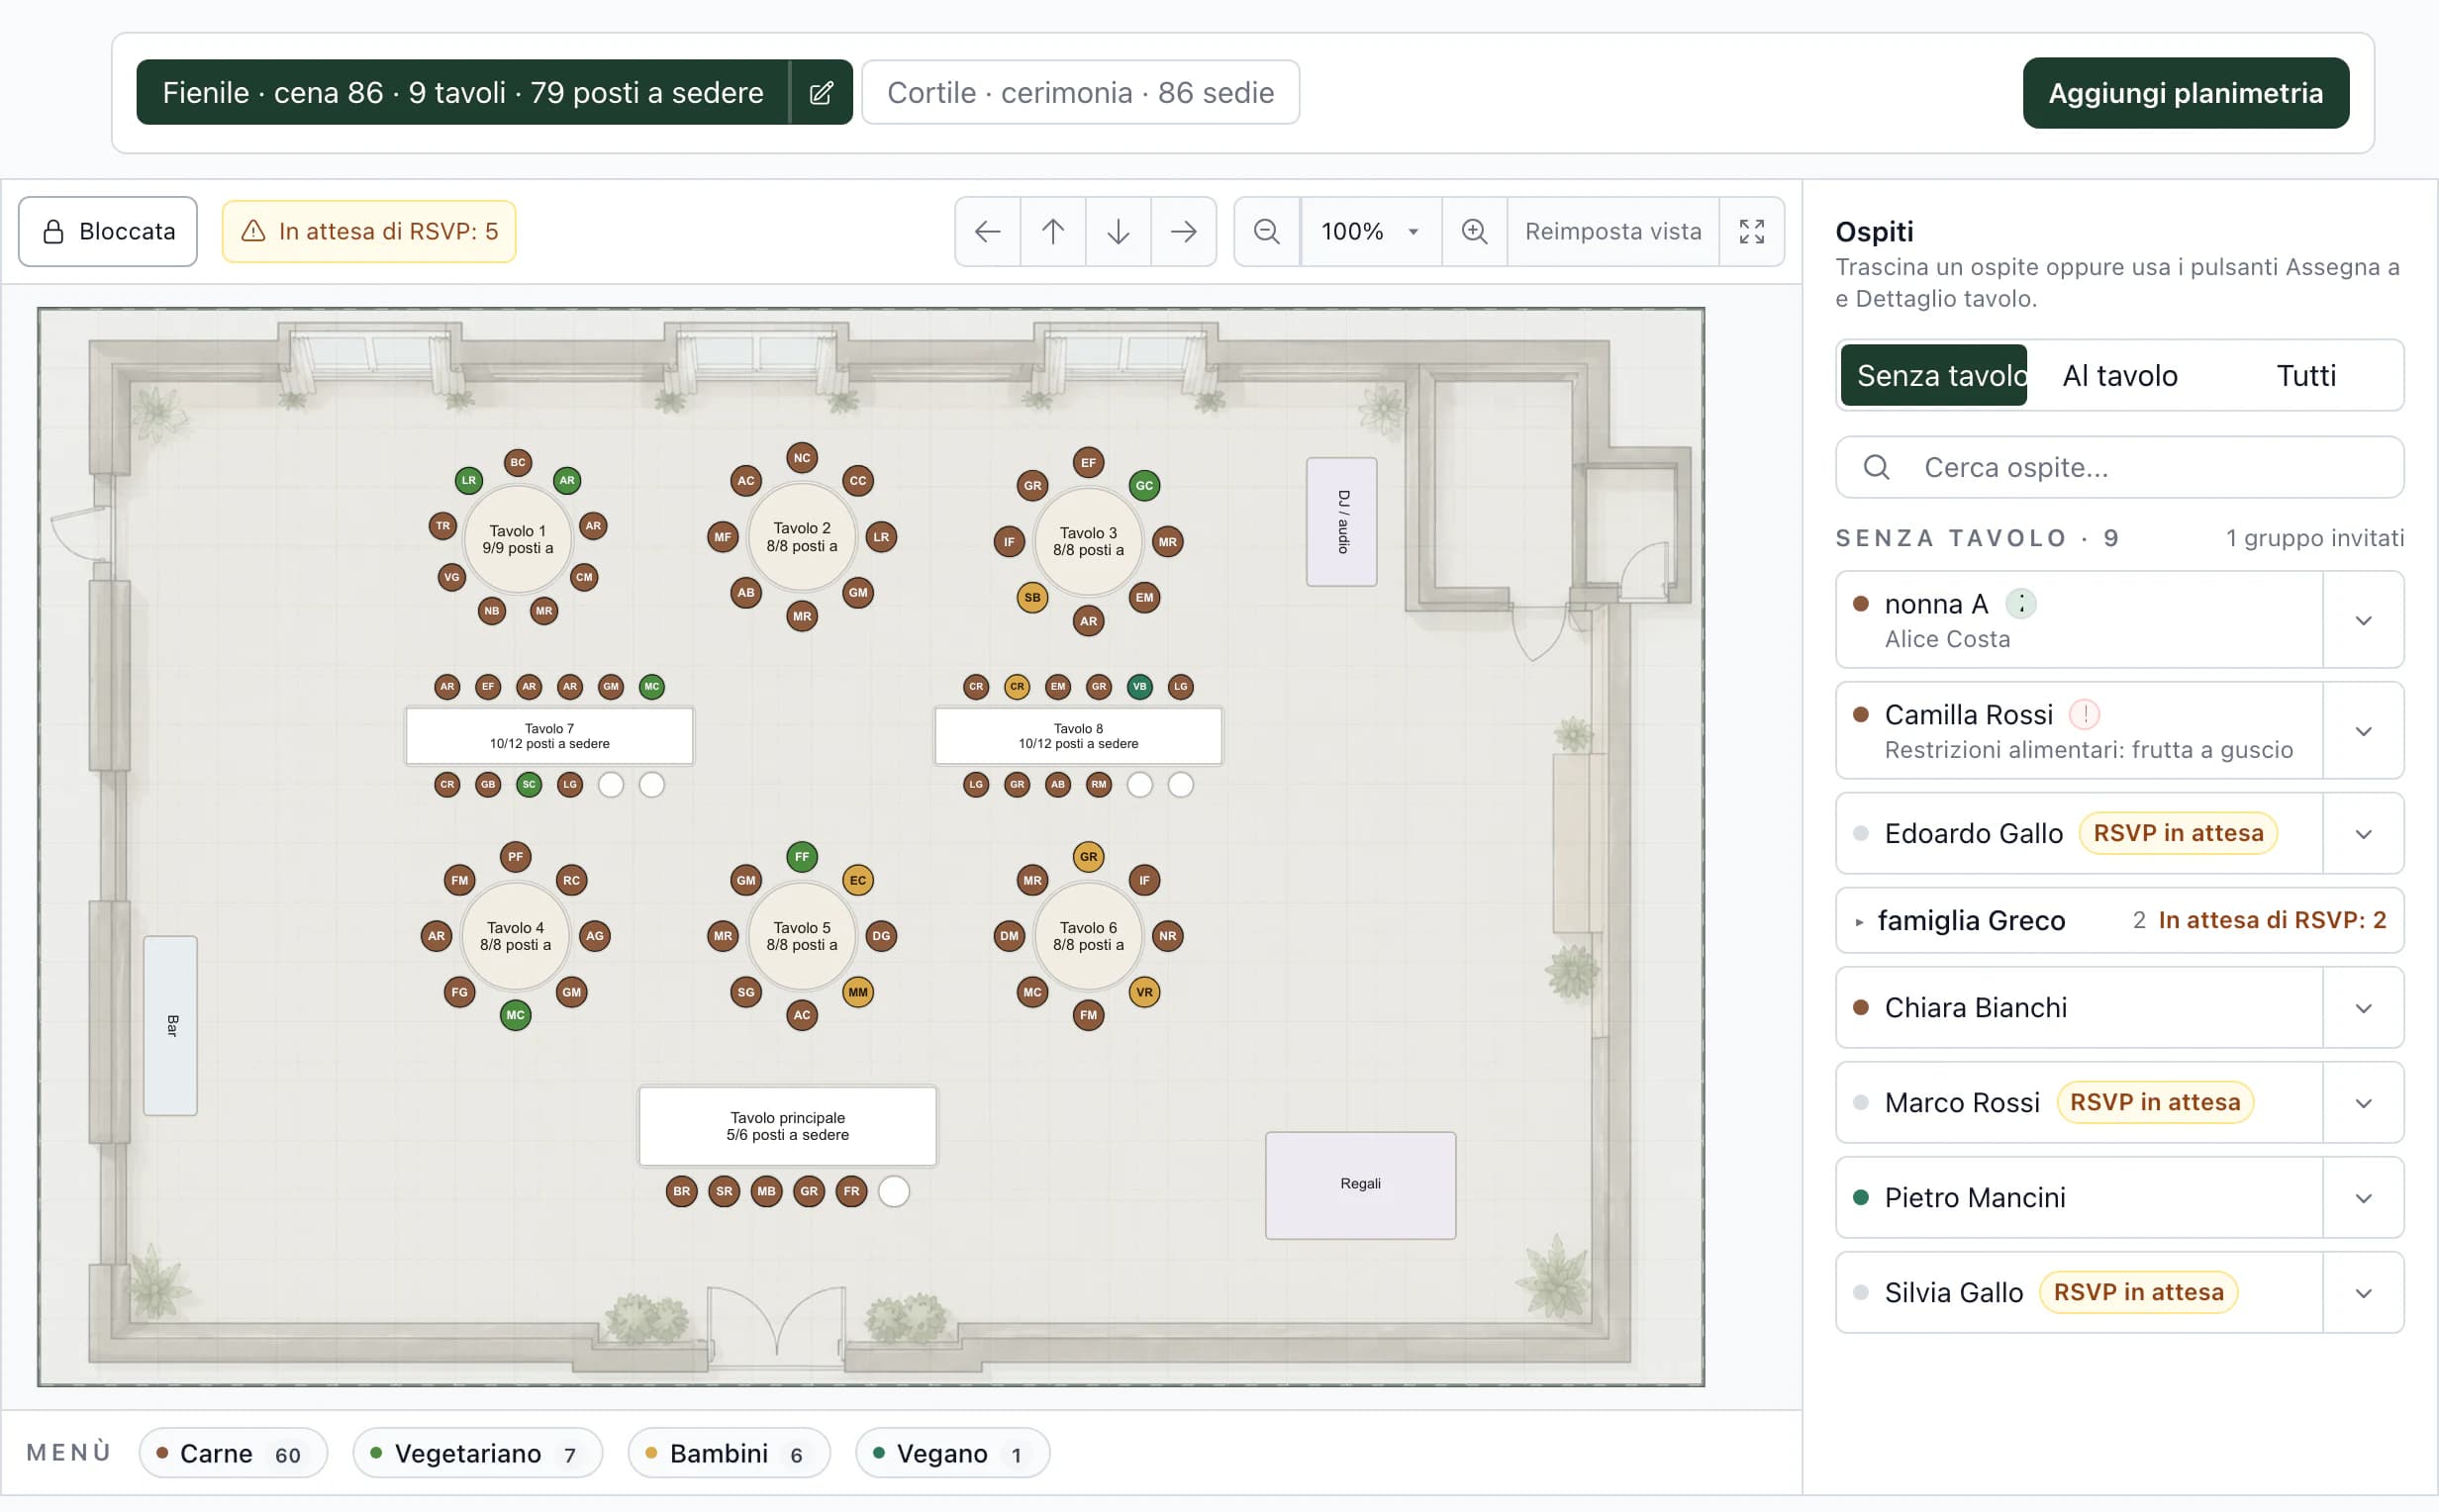2439x1512 pixels.
Task: Select the Tavolo 7 rectangular table
Action: pyautogui.click(x=549, y=736)
